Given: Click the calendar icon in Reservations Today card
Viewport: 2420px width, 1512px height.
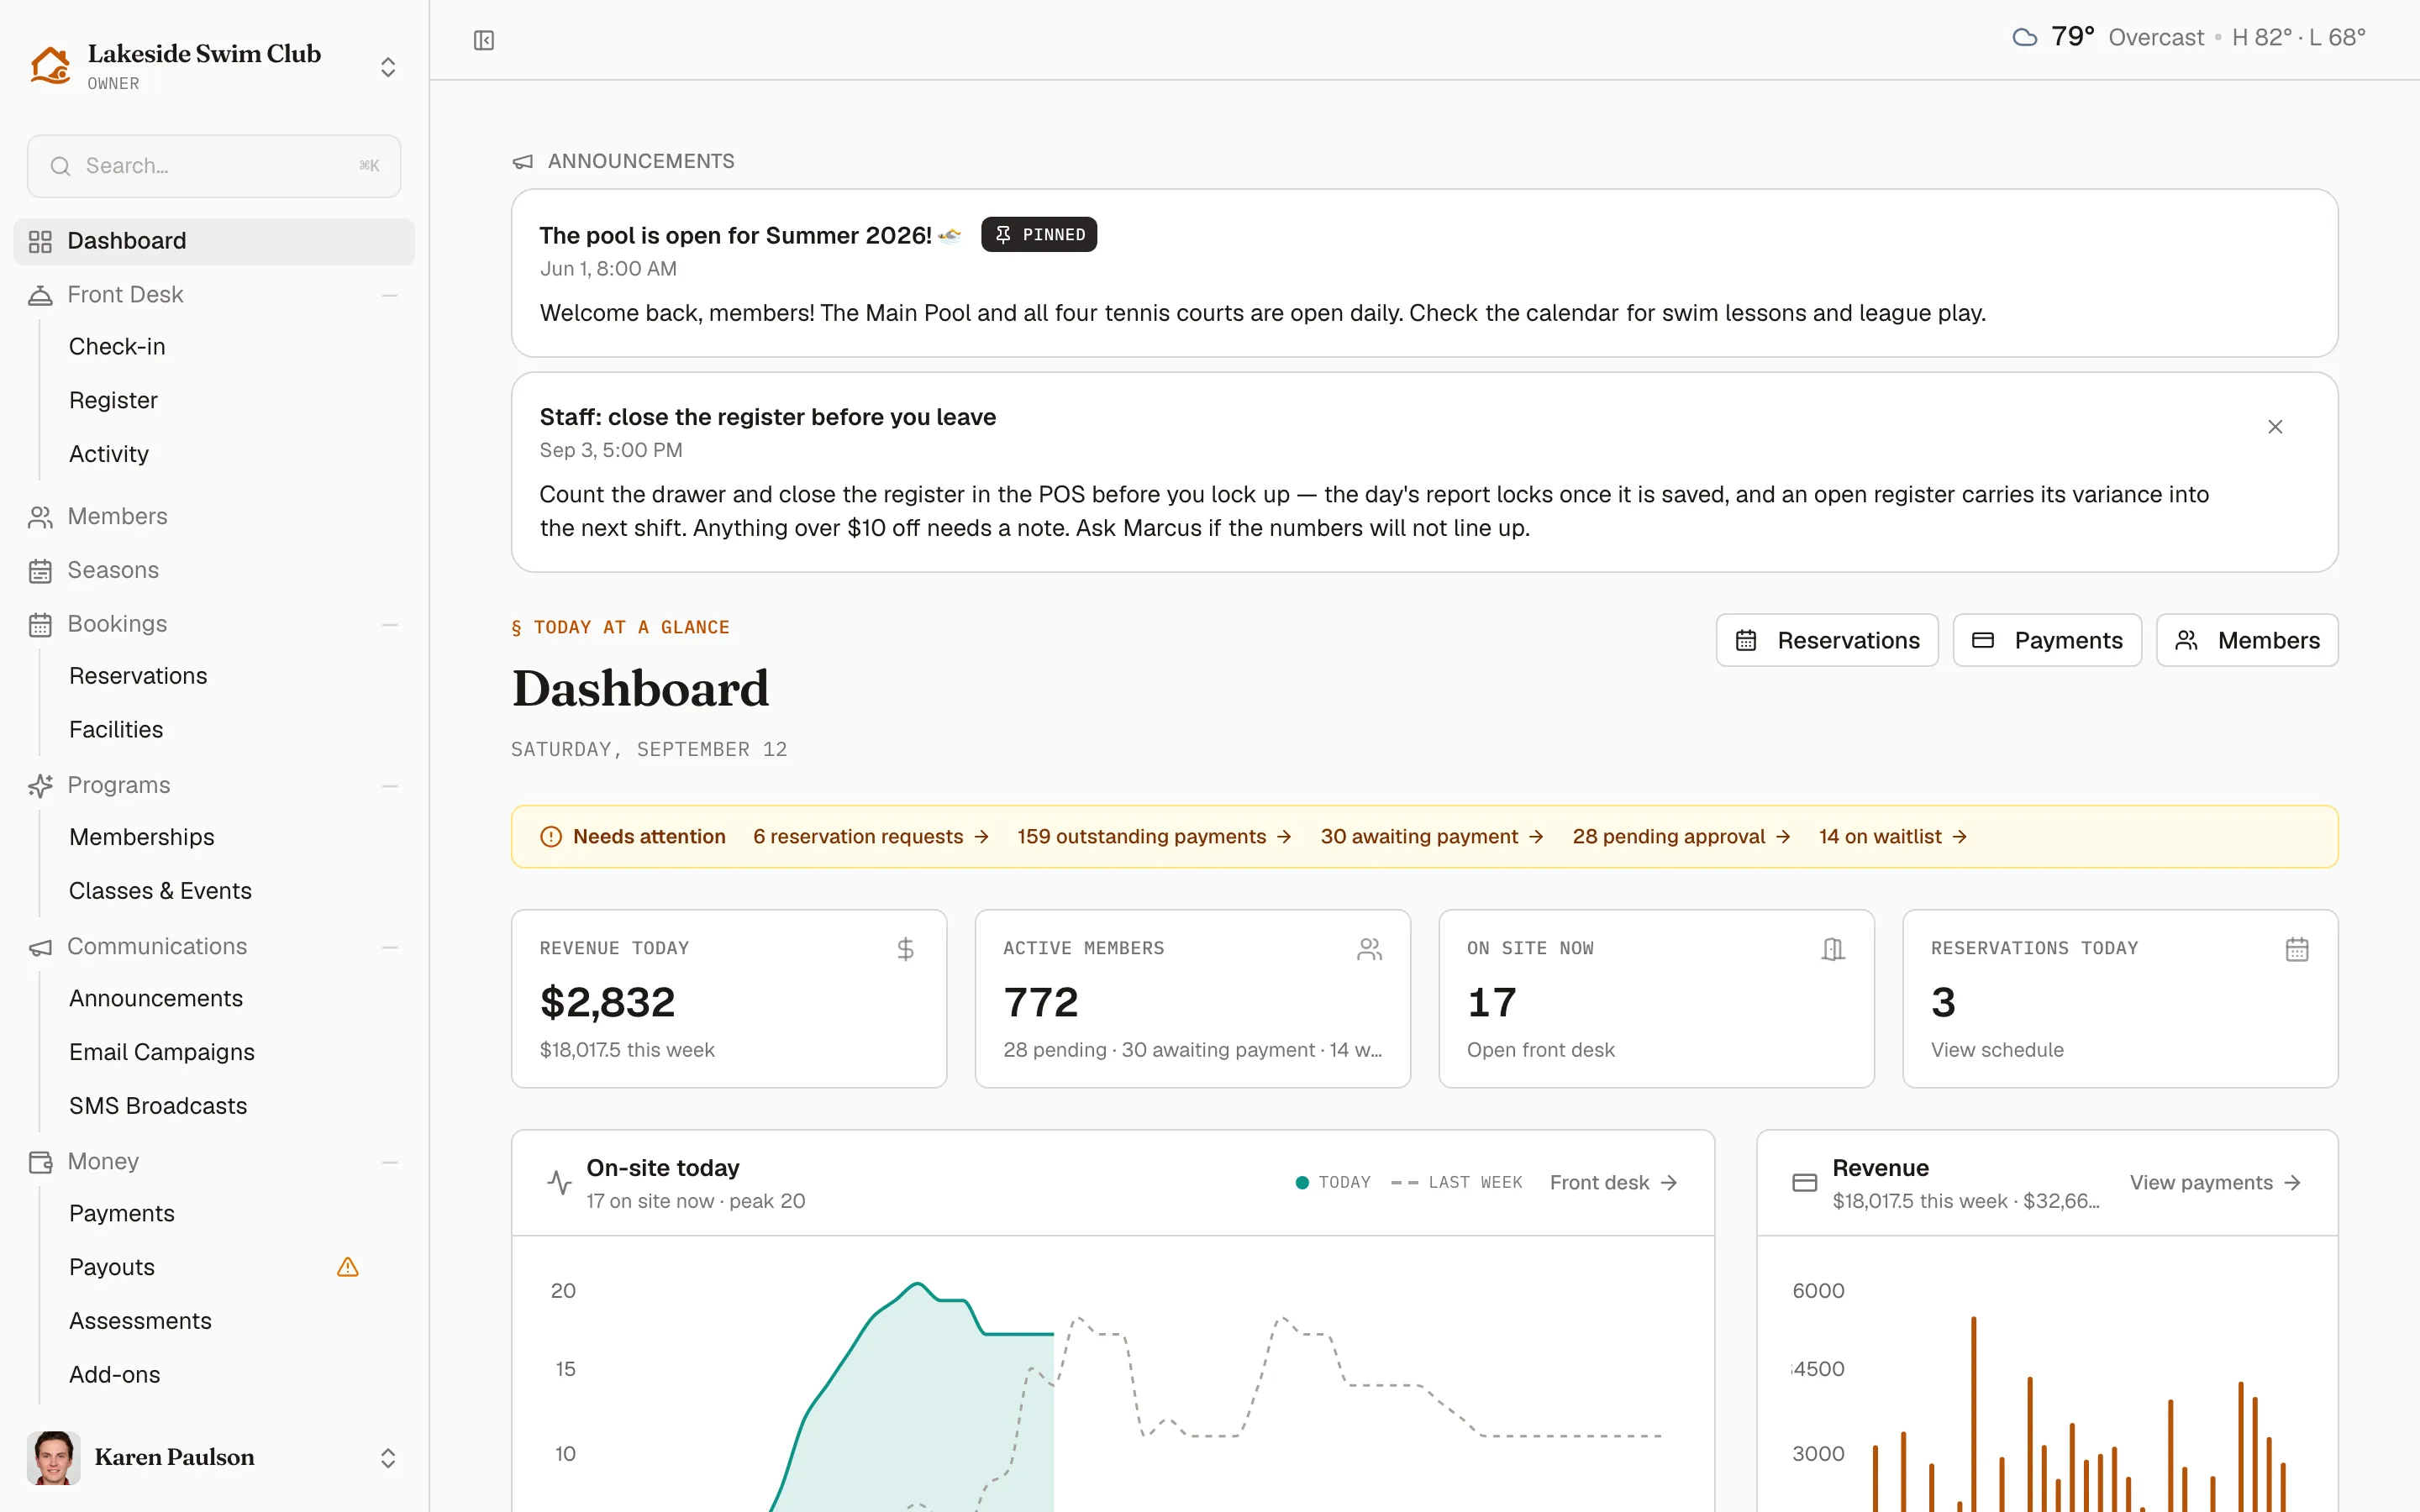Looking at the screenshot, I should pos(2297,949).
